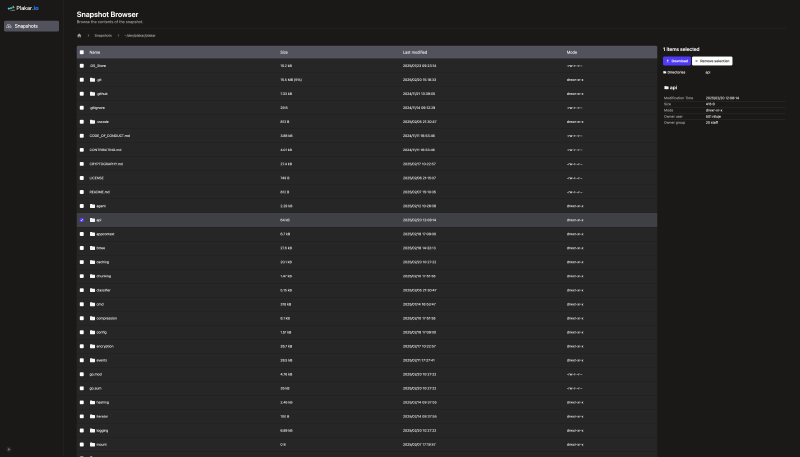800x457 pixels.
Task: Click the home icon in breadcrumb
Action: 79,36
